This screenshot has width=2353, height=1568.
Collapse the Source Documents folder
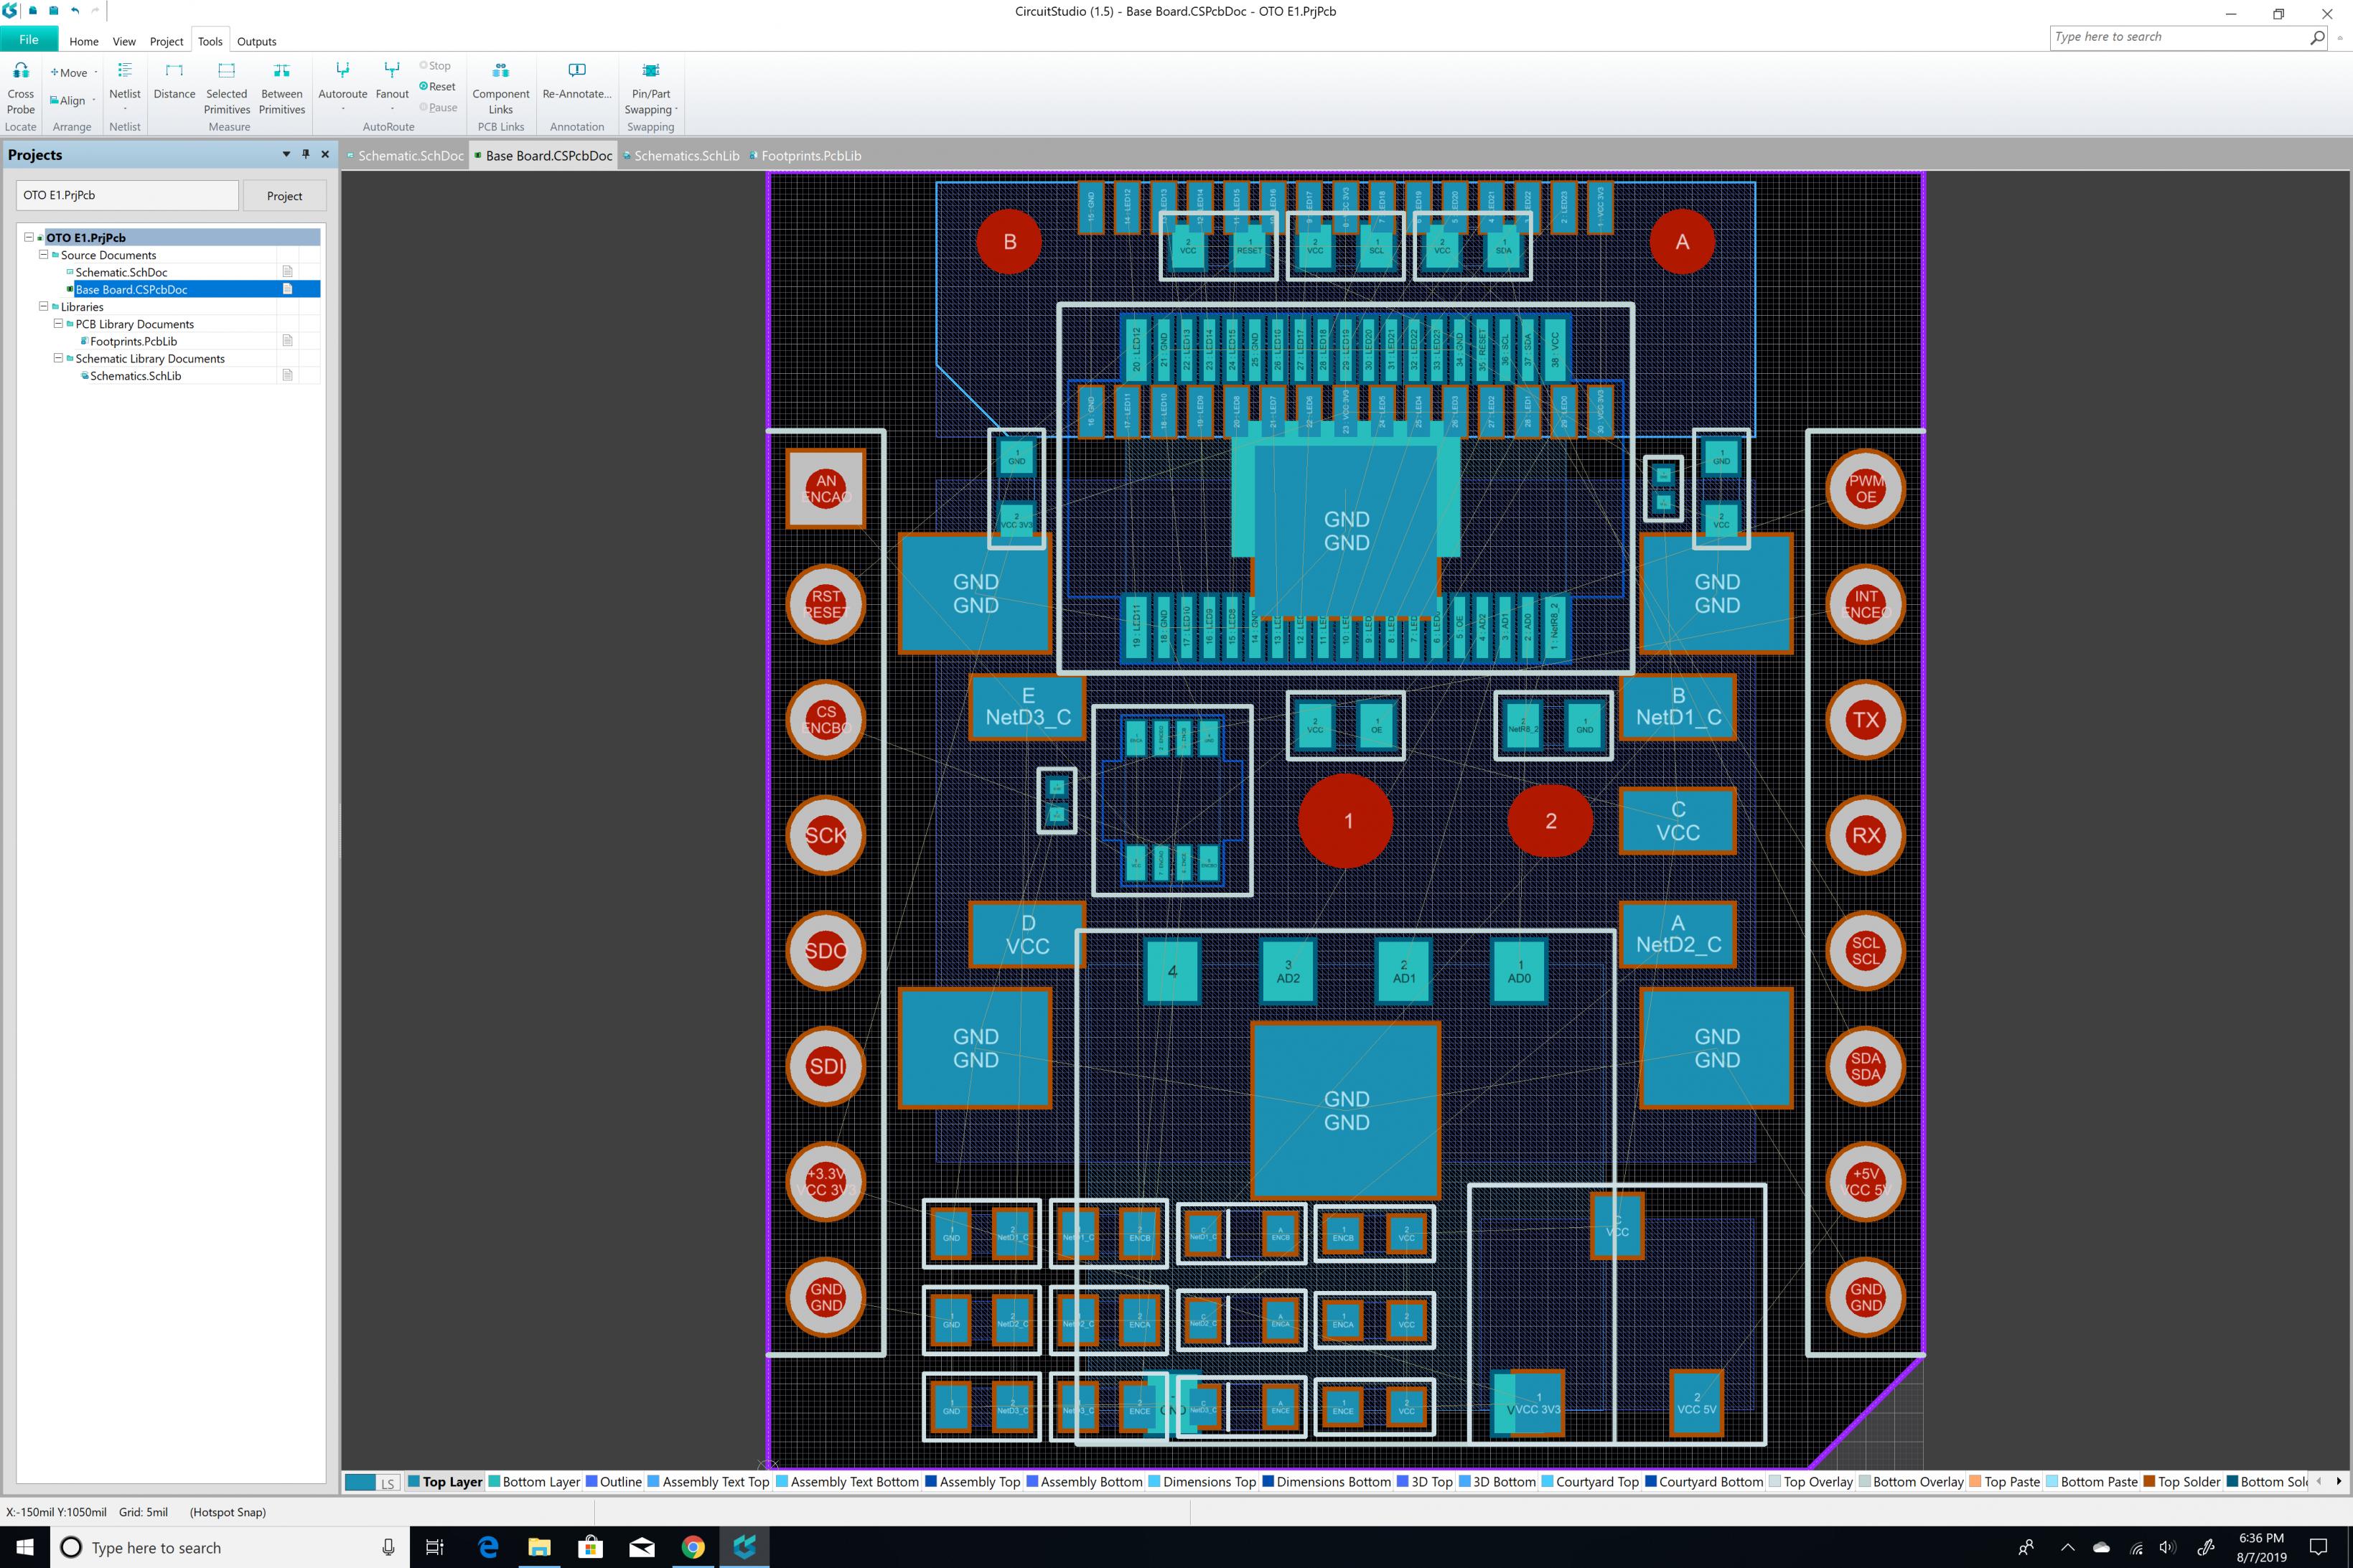point(43,254)
